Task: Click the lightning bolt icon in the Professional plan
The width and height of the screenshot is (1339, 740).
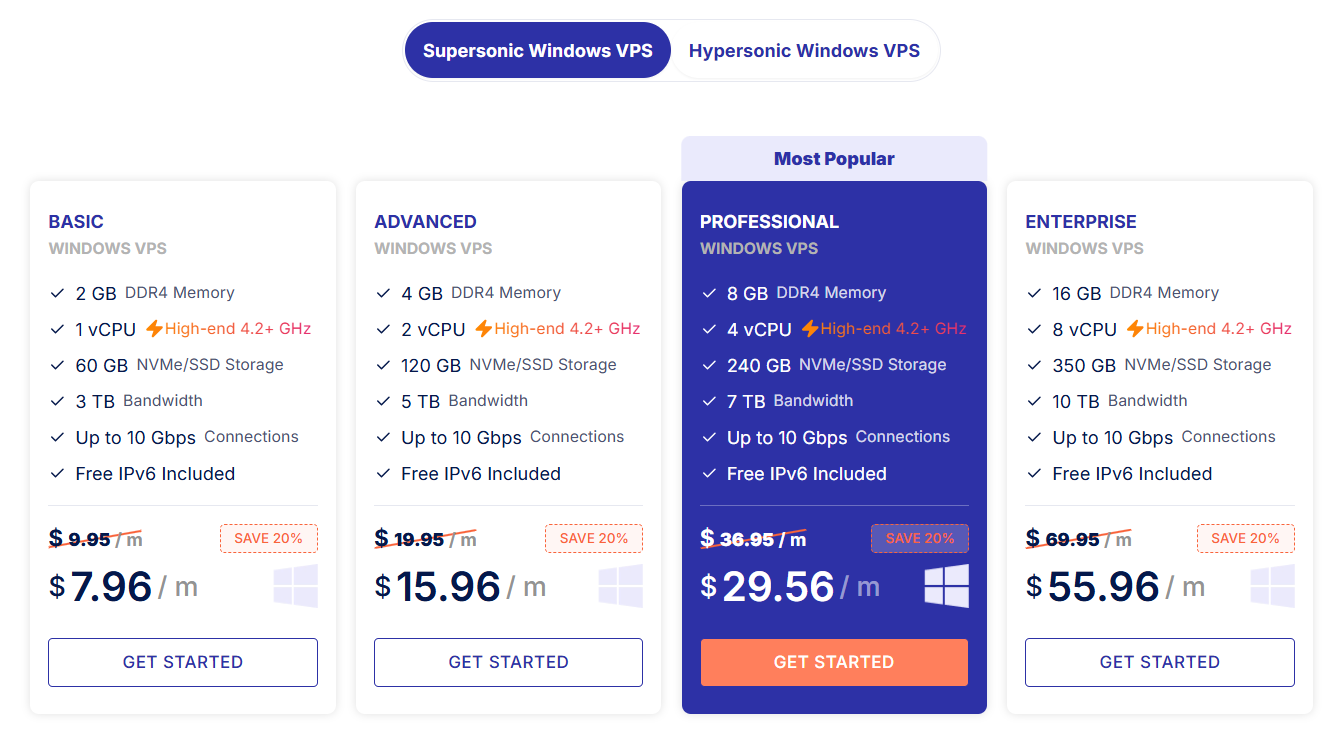Action: coord(809,328)
